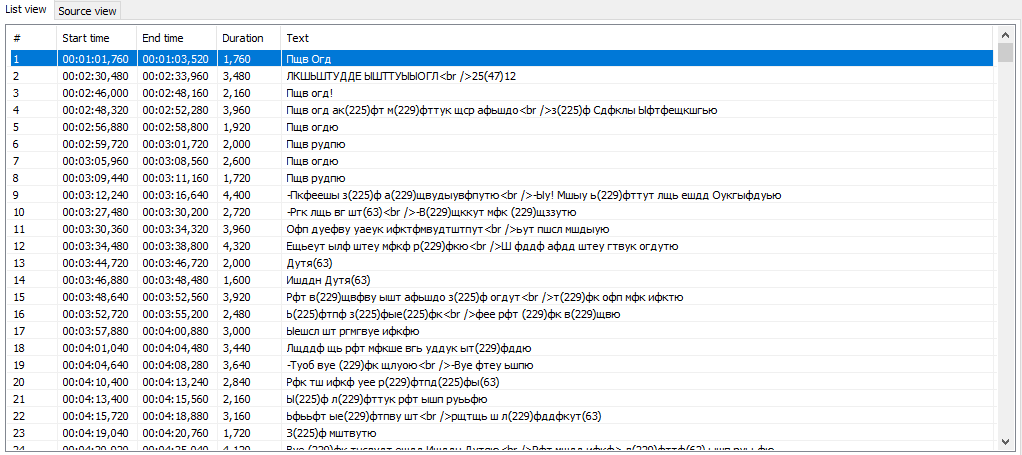Screen dimensions: 1022x455
Task: Select the List view tab
Action: 26,10
